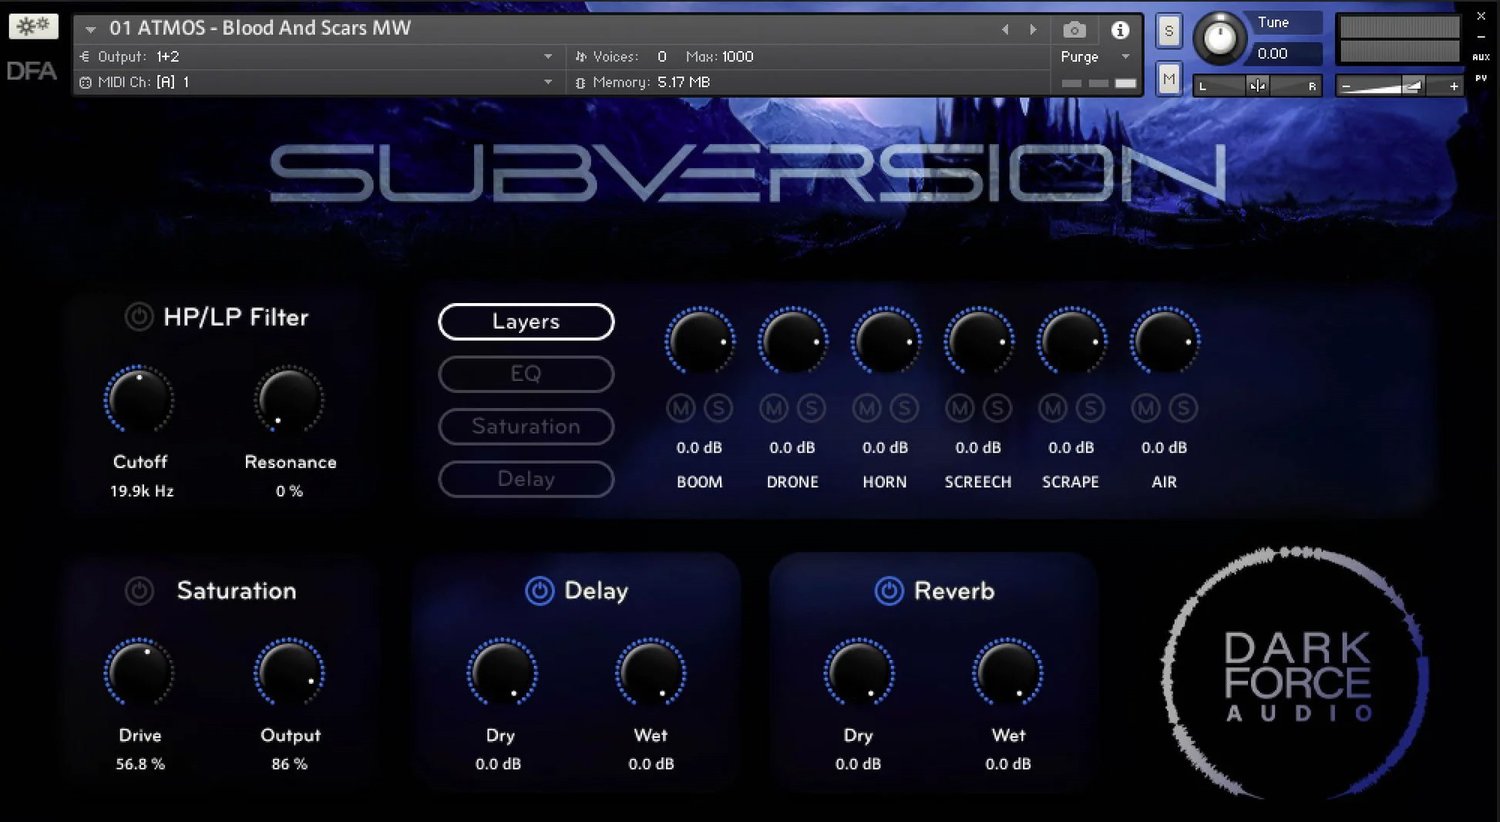Toggle the Delay effect power button
The height and width of the screenshot is (822, 1500).
539,591
